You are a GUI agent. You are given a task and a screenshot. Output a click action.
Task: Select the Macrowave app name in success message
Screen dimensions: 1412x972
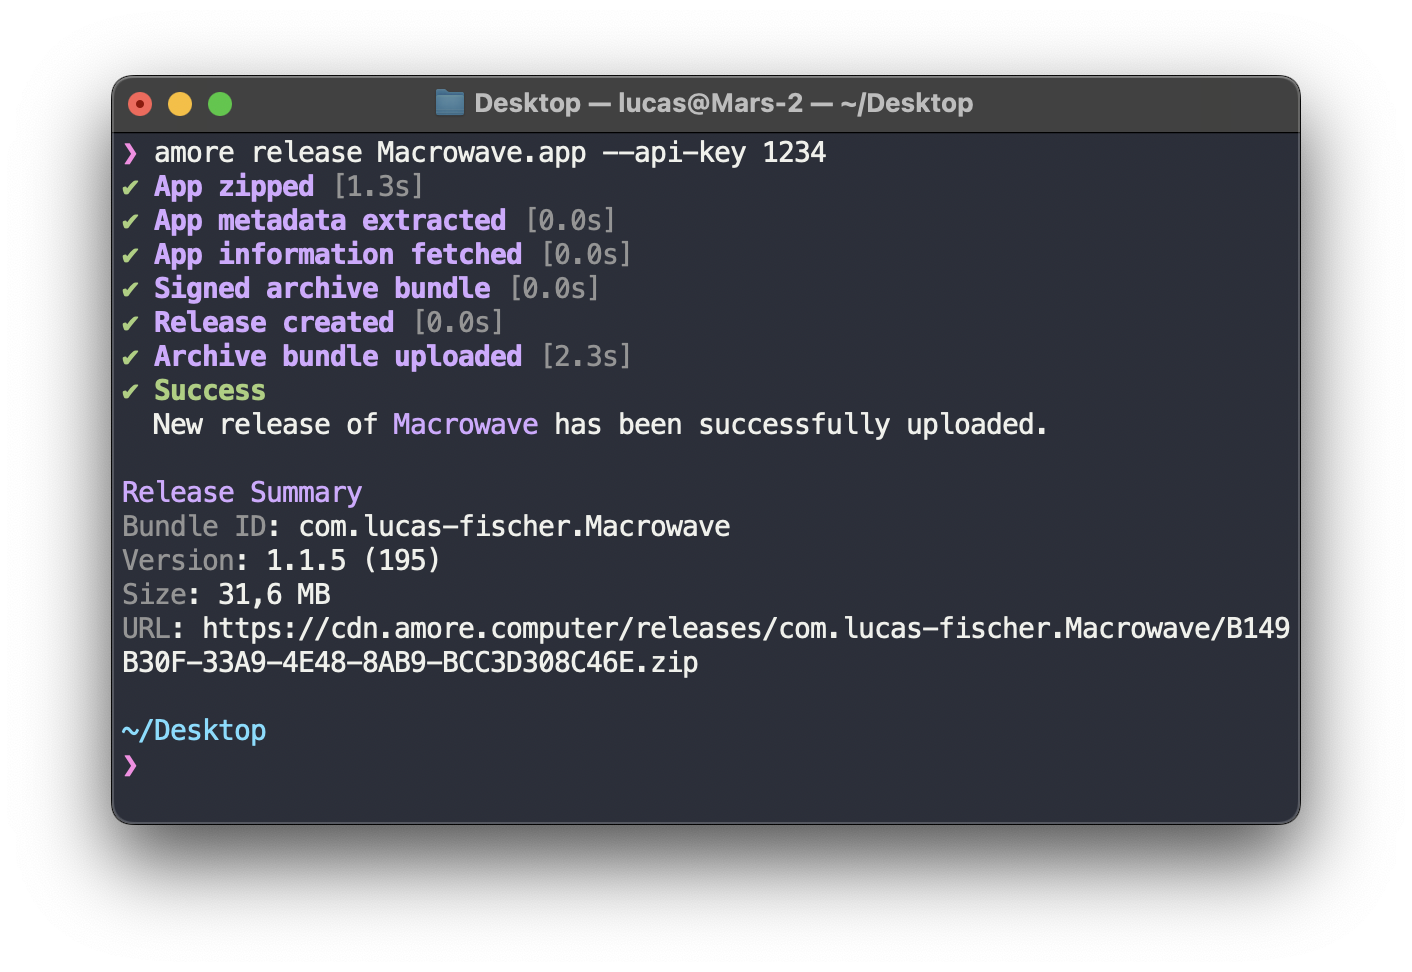[x=465, y=424]
